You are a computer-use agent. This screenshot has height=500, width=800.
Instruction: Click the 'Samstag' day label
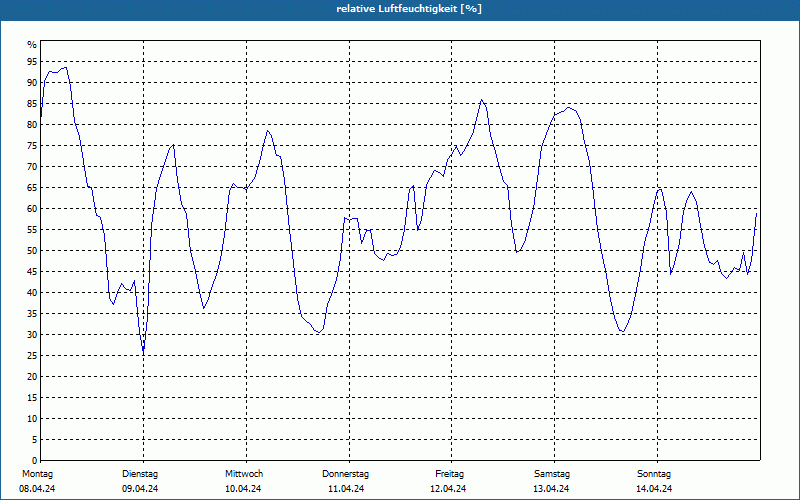552,474
